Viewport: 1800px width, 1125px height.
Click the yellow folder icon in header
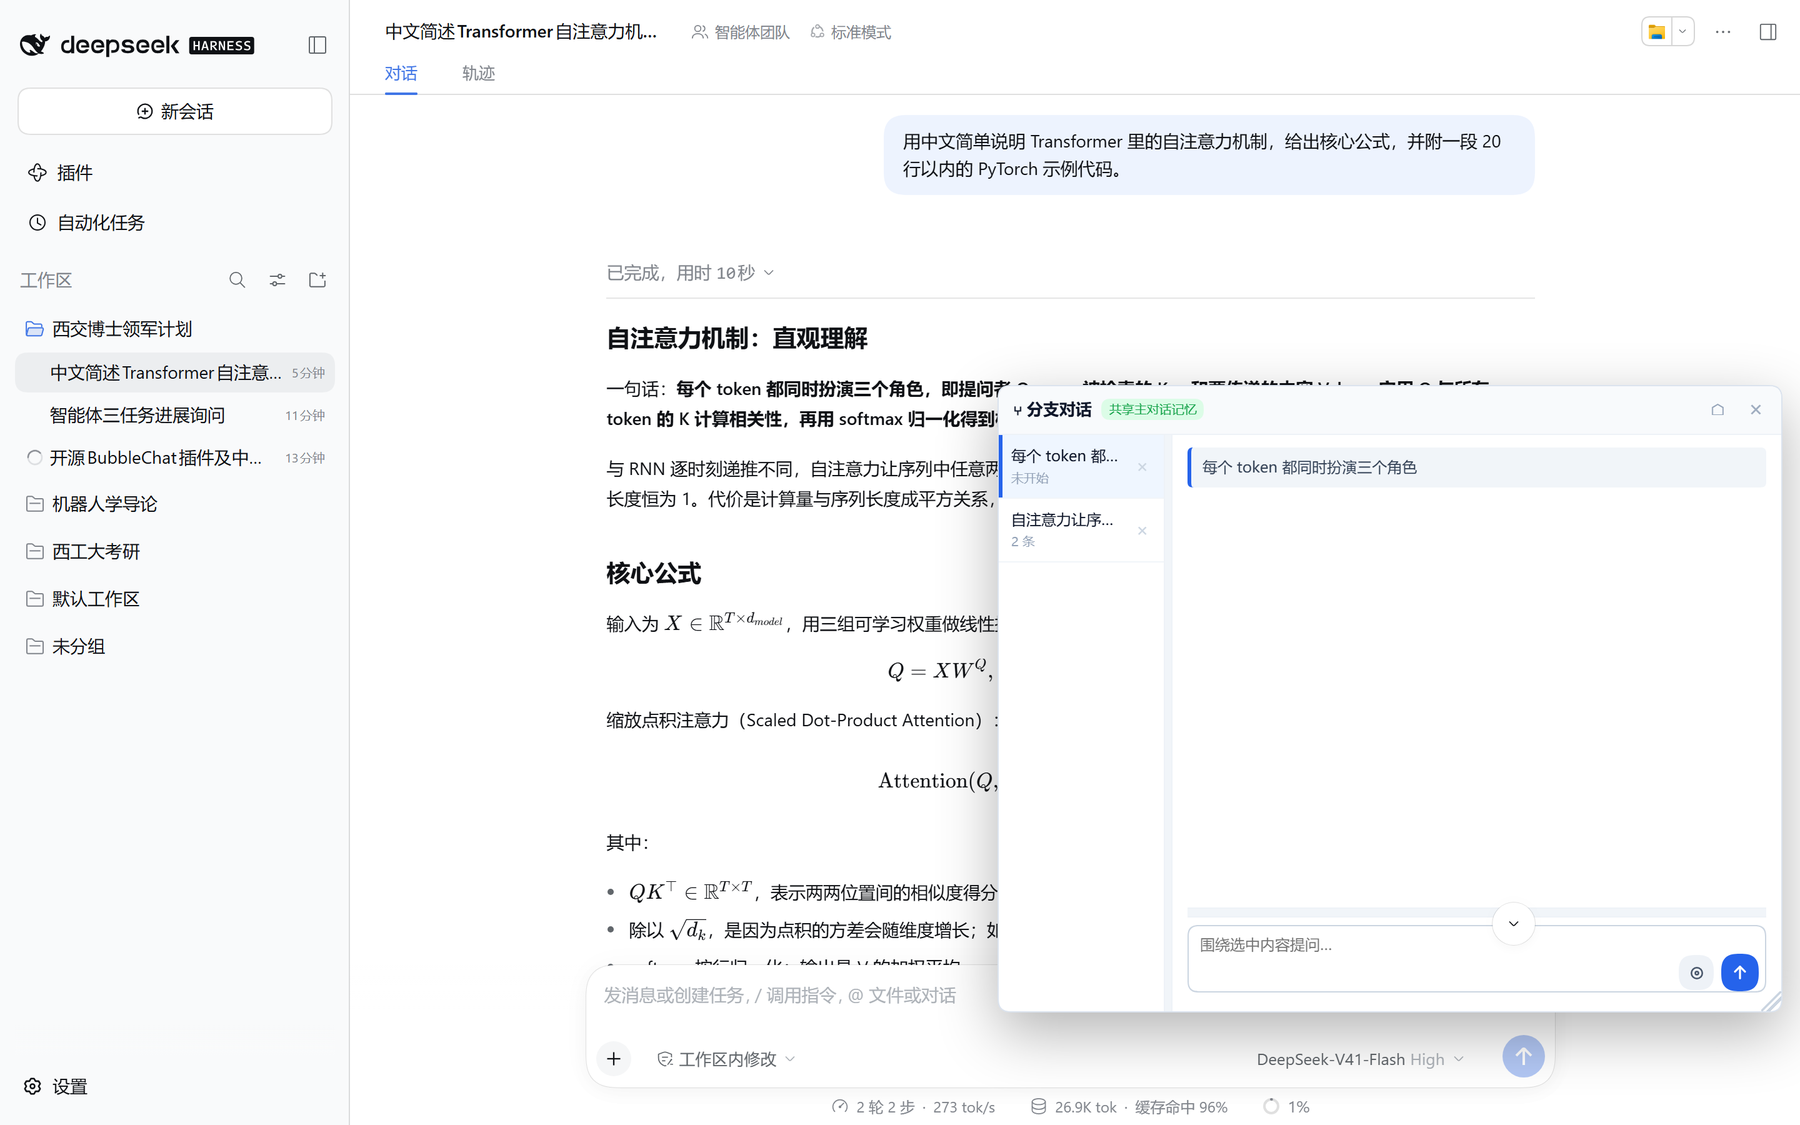tap(1657, 32)
